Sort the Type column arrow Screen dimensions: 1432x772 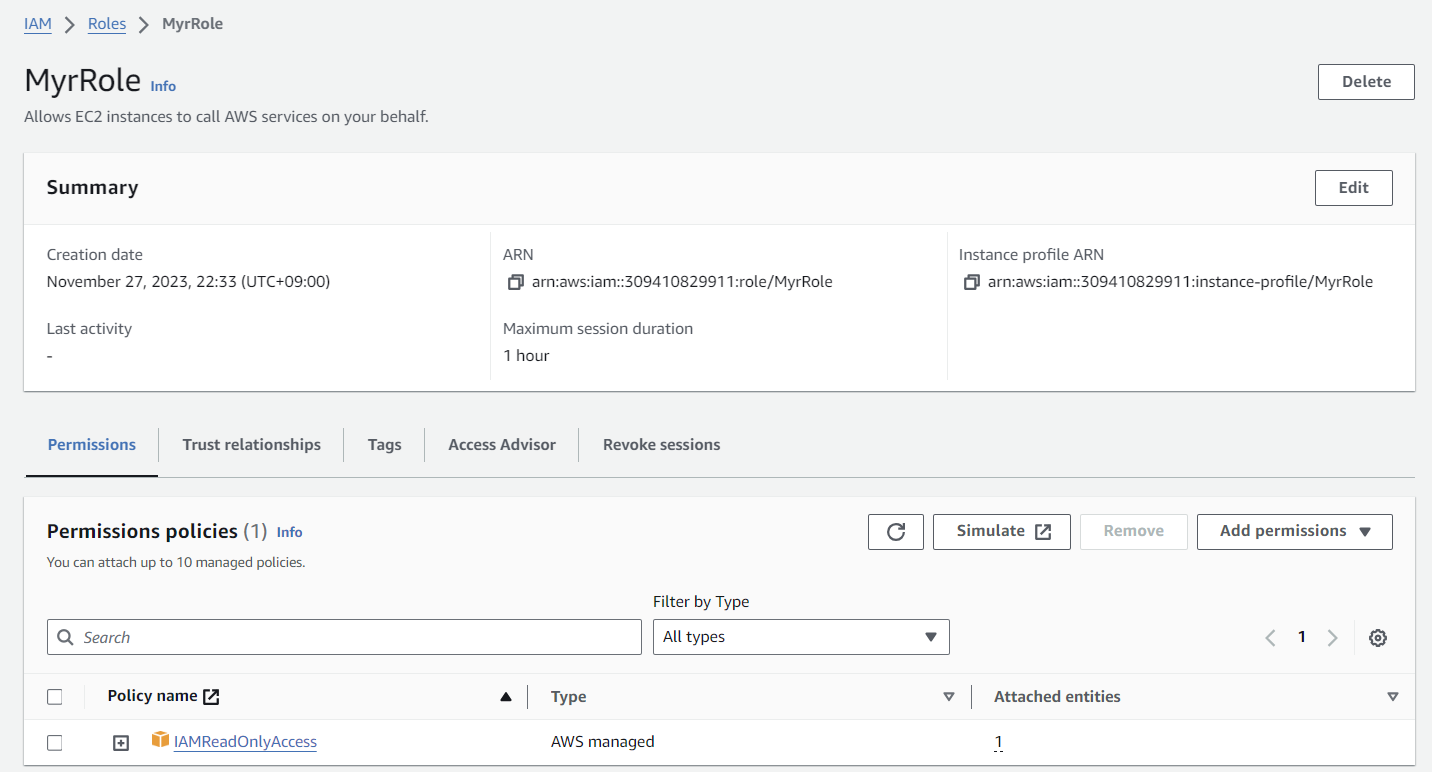949,697
